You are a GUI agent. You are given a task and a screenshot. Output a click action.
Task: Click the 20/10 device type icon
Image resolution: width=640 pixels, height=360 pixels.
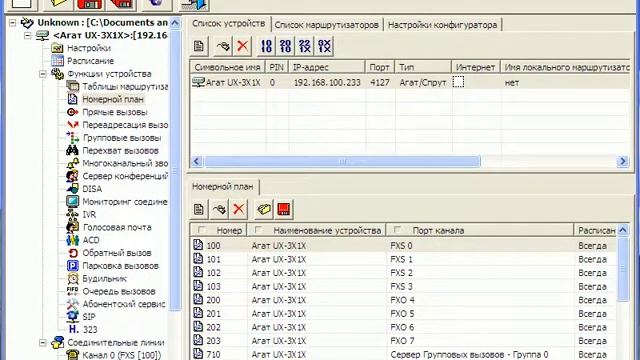(285, 46)
